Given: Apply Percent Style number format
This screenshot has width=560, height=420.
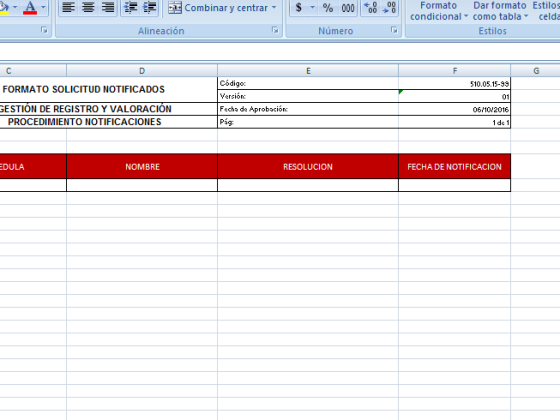Looking at the screenshot, I should 328,8.
